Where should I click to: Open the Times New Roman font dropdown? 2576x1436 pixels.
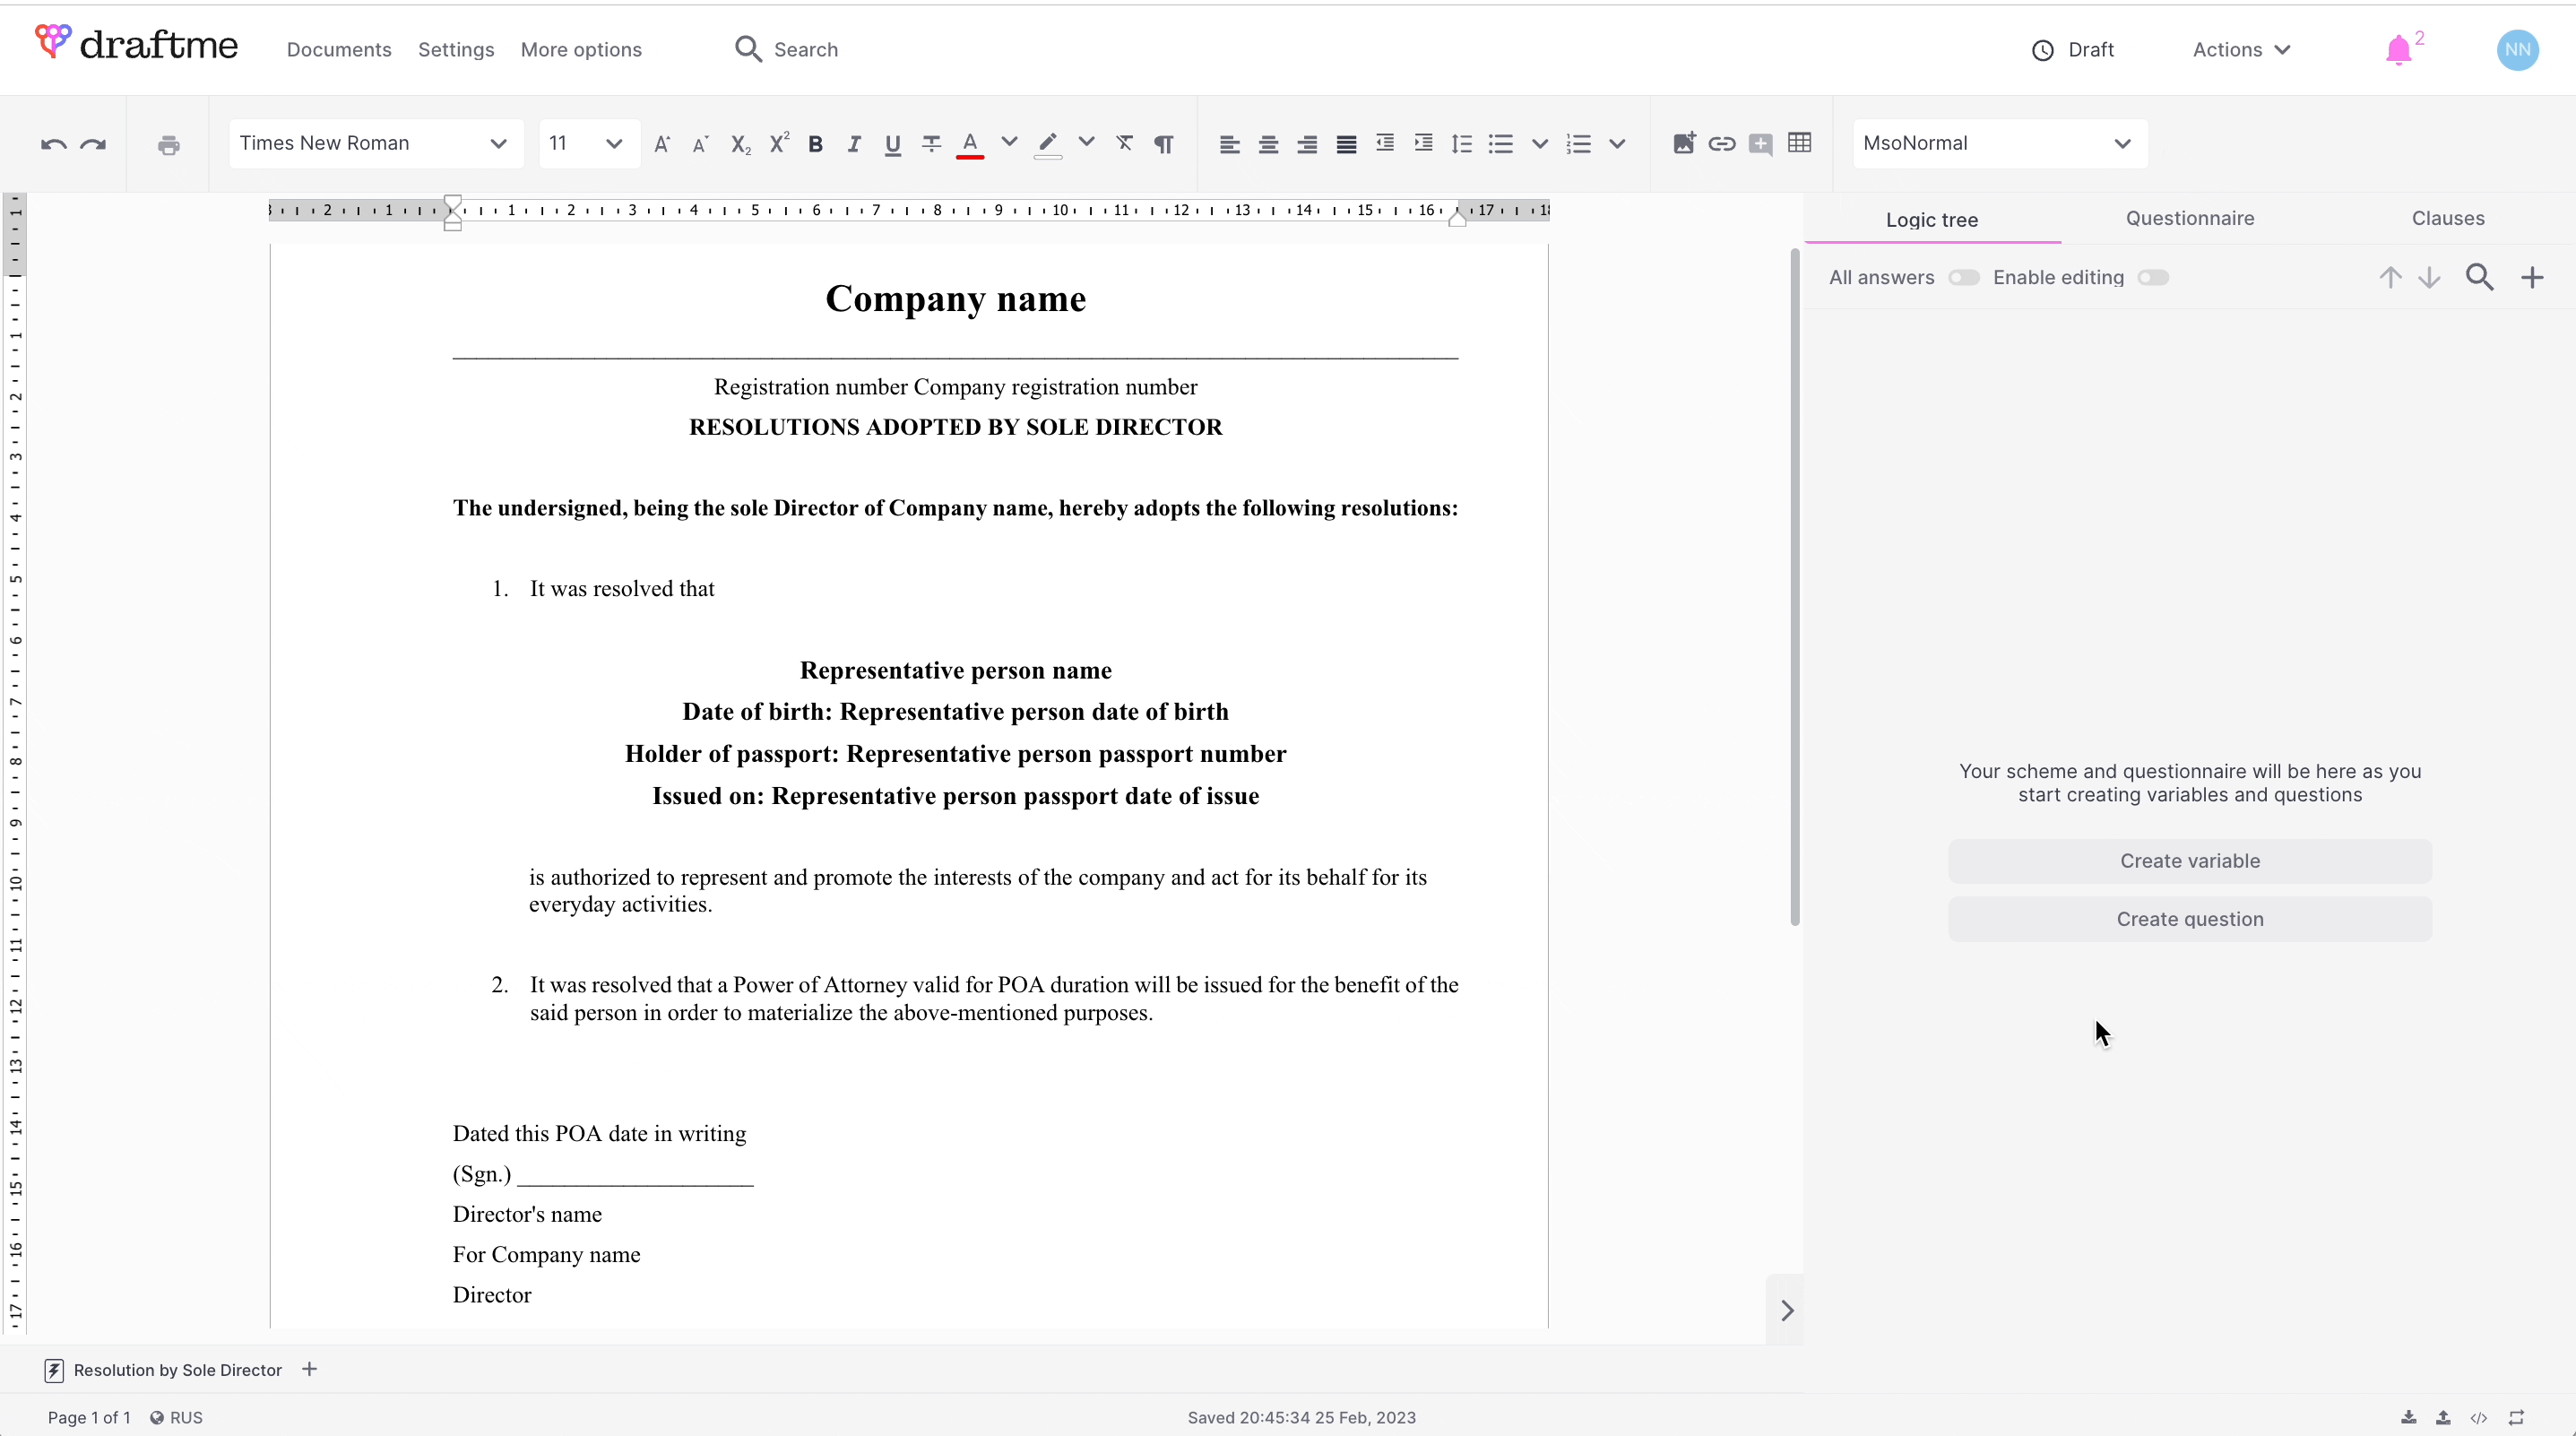click(x=374, y=143)
